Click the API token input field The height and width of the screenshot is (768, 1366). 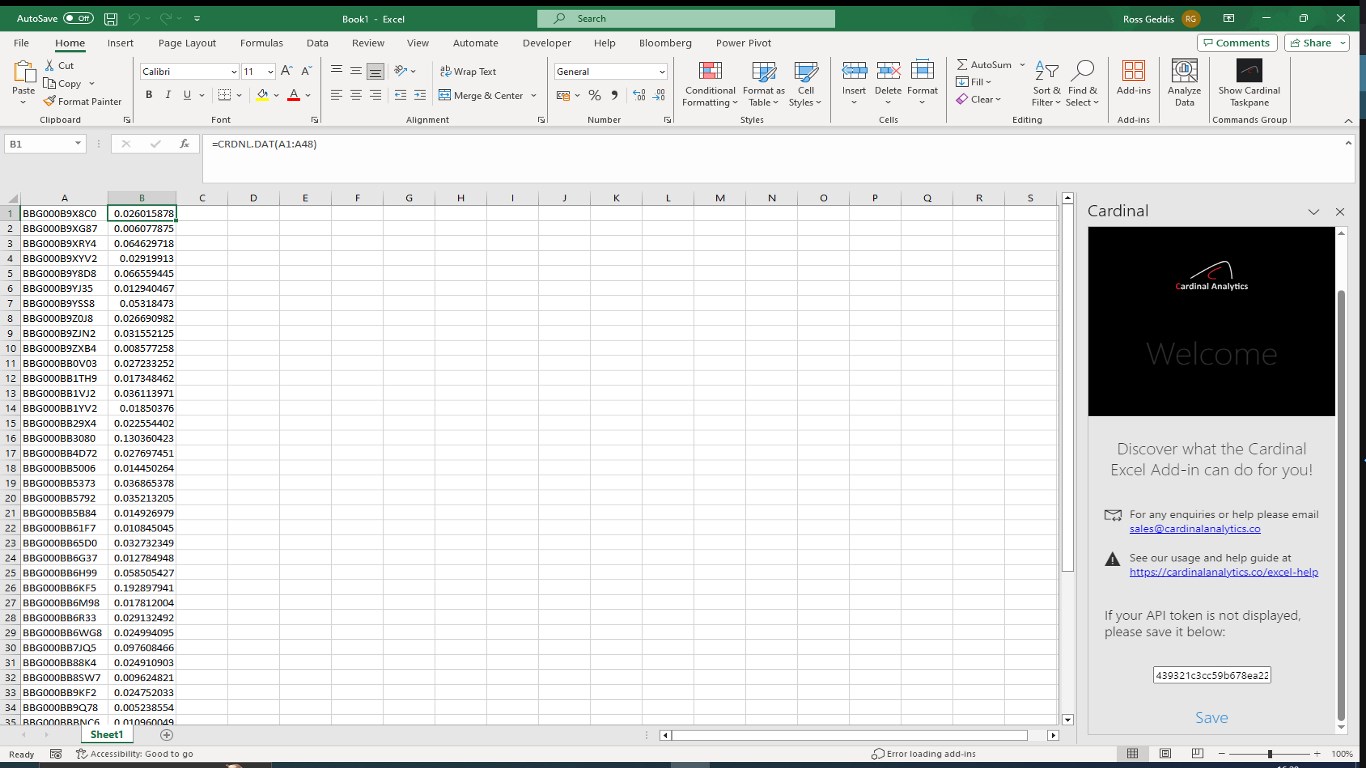(x=1211, y=676)
